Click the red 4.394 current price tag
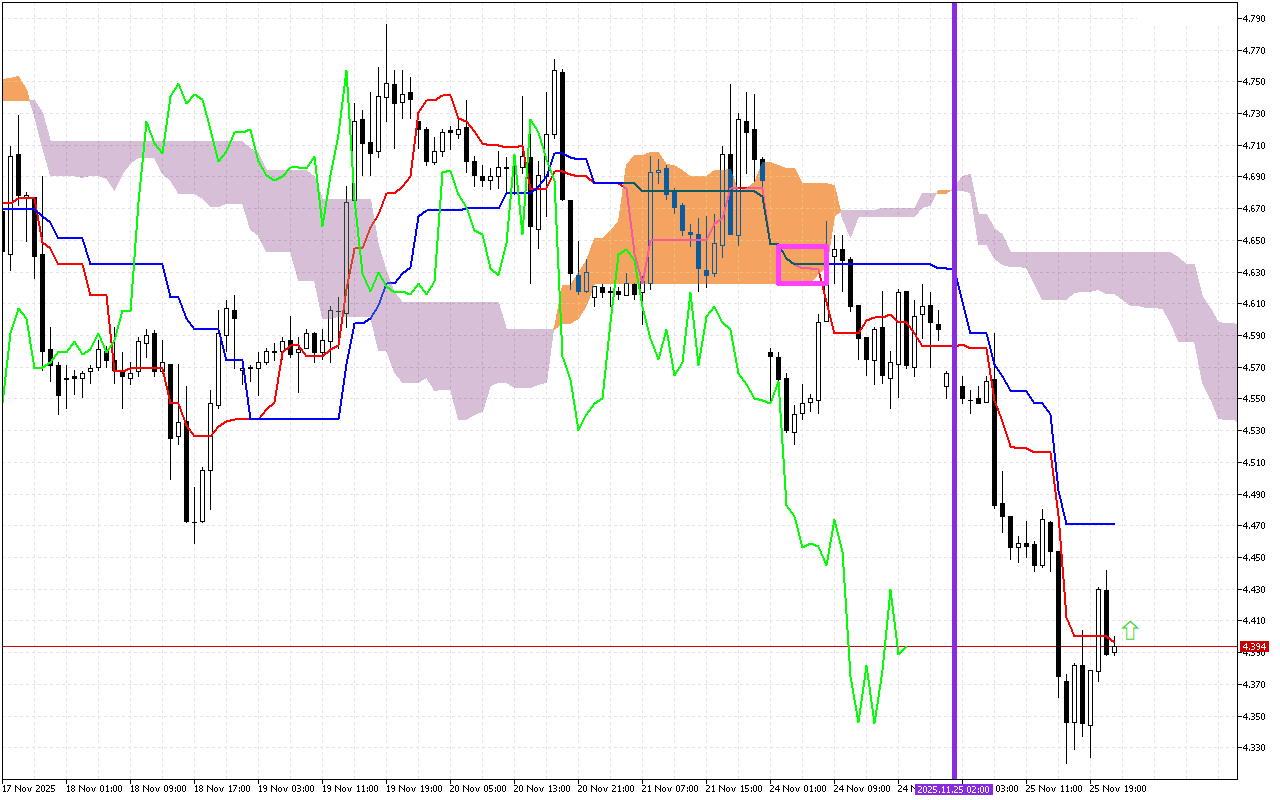 click(x=1254, y=647)
